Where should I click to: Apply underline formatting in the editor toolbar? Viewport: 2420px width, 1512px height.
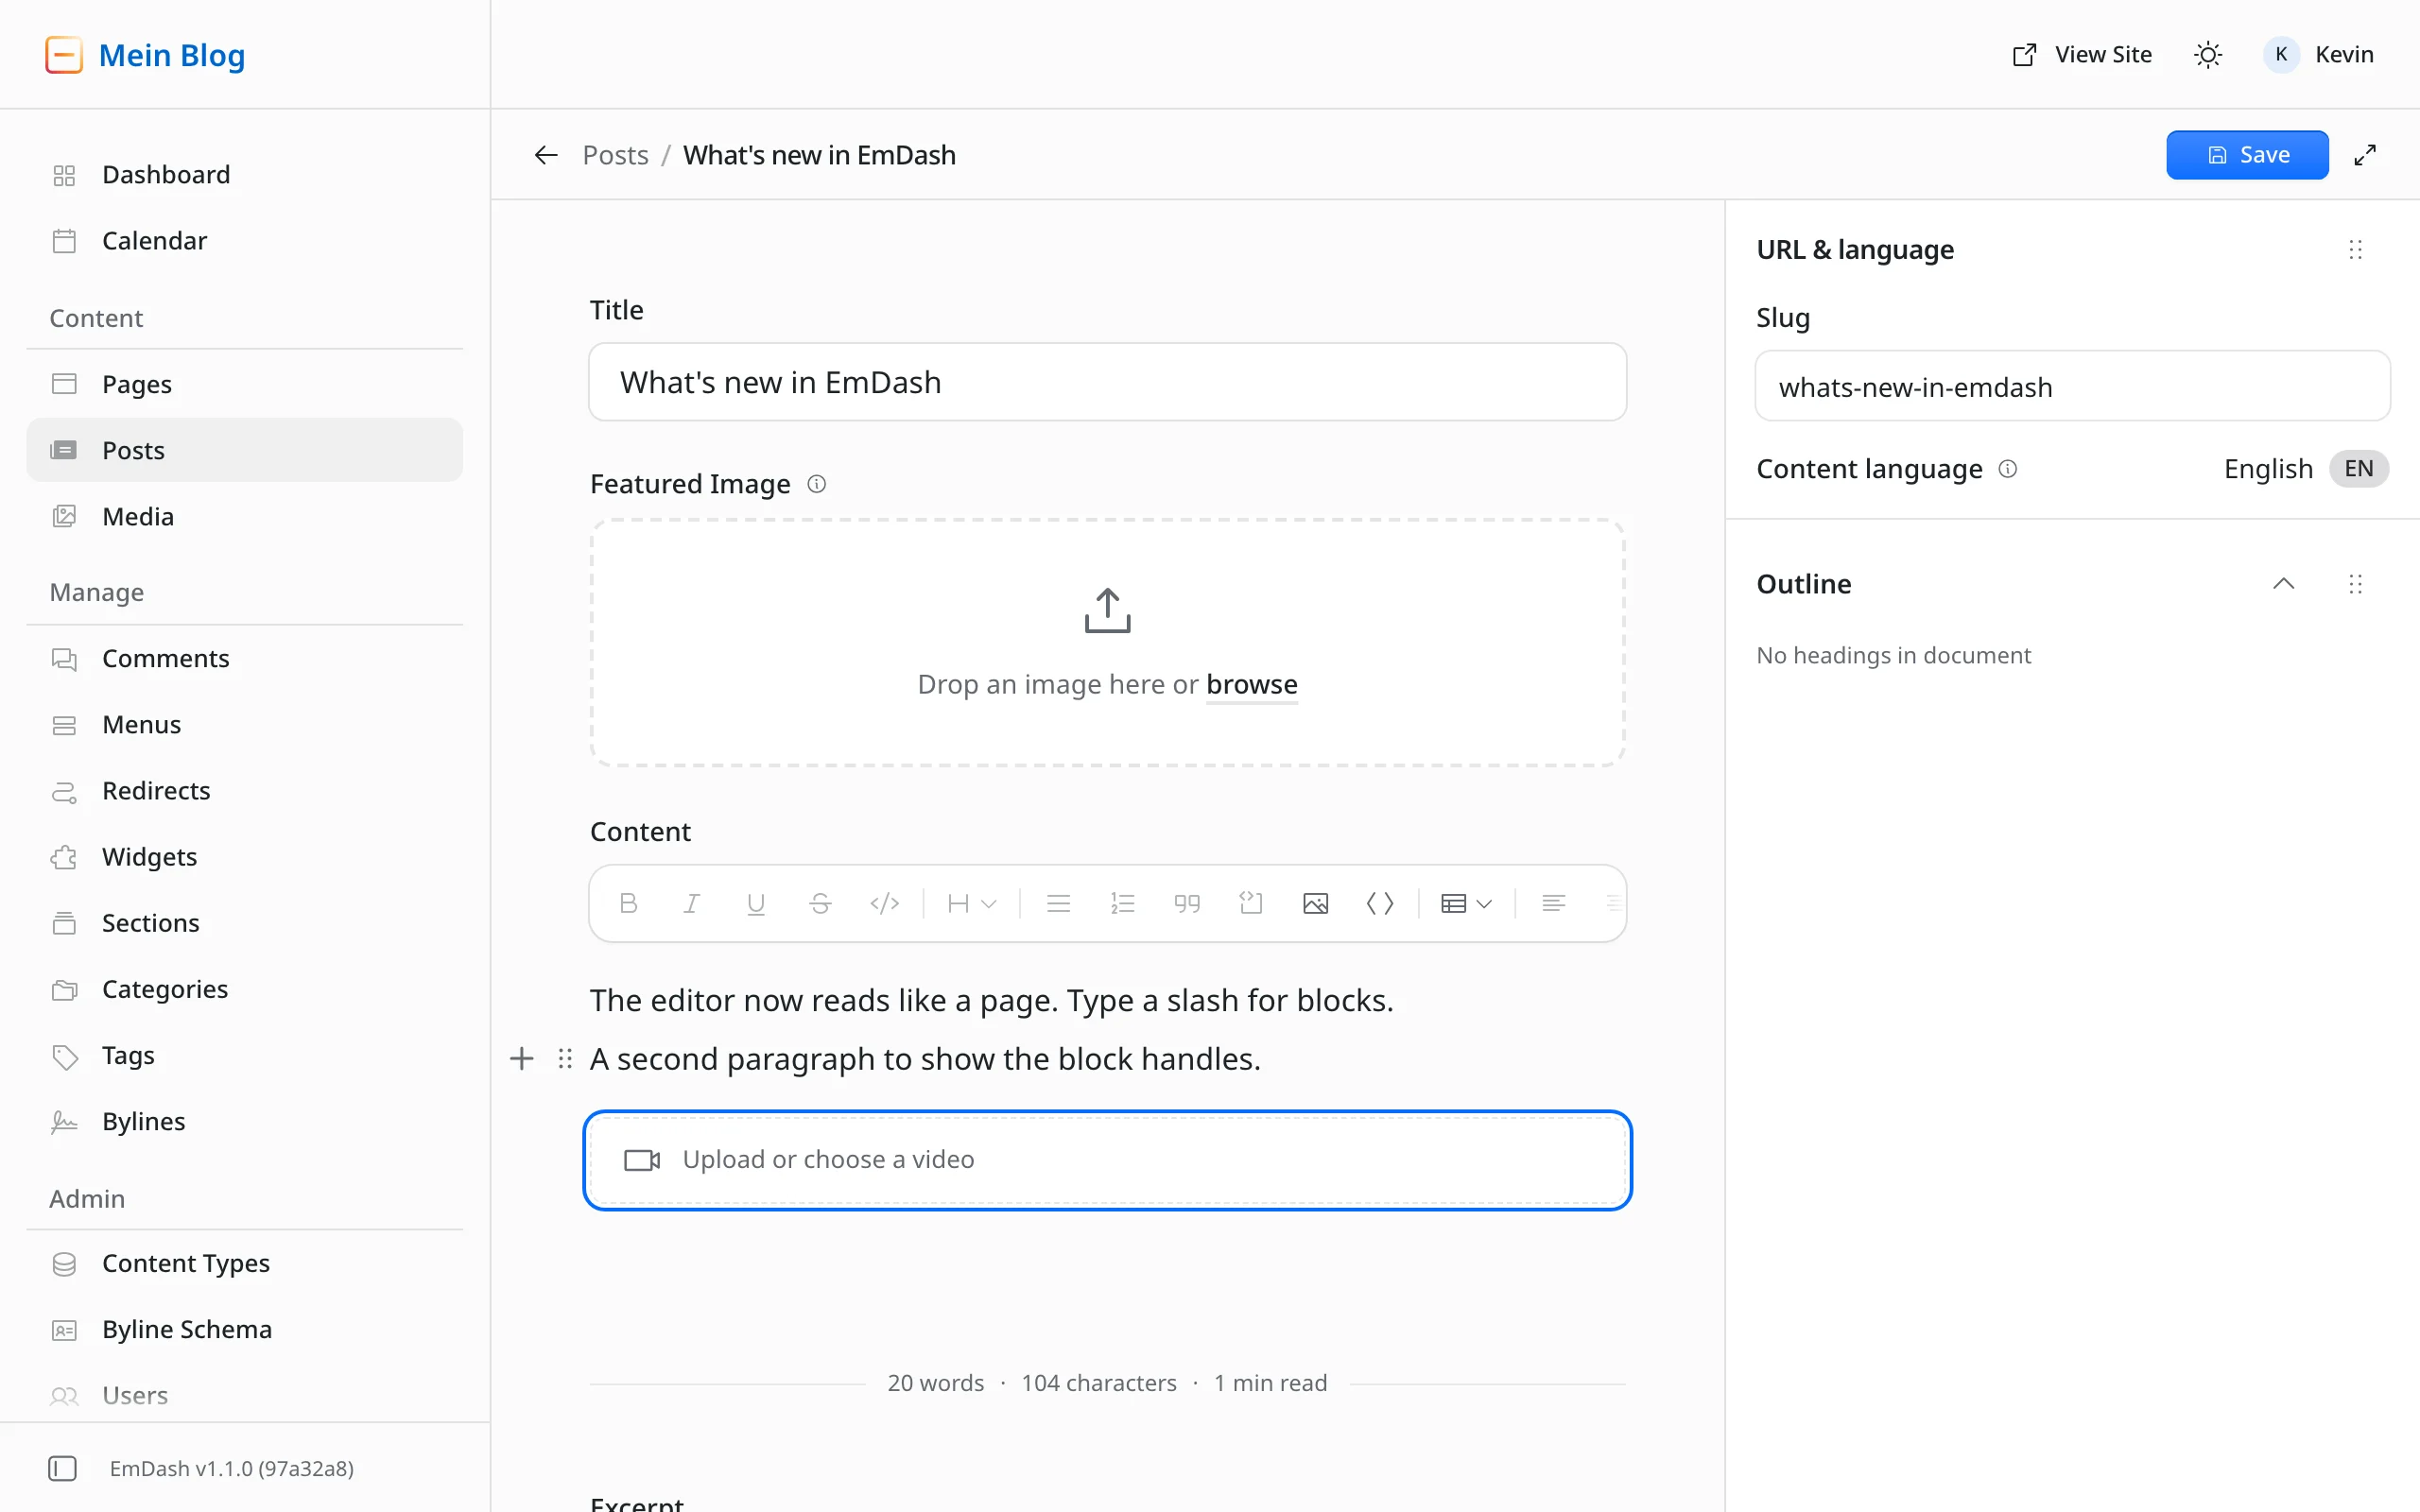pyautogui.click(x=756, y=903)
